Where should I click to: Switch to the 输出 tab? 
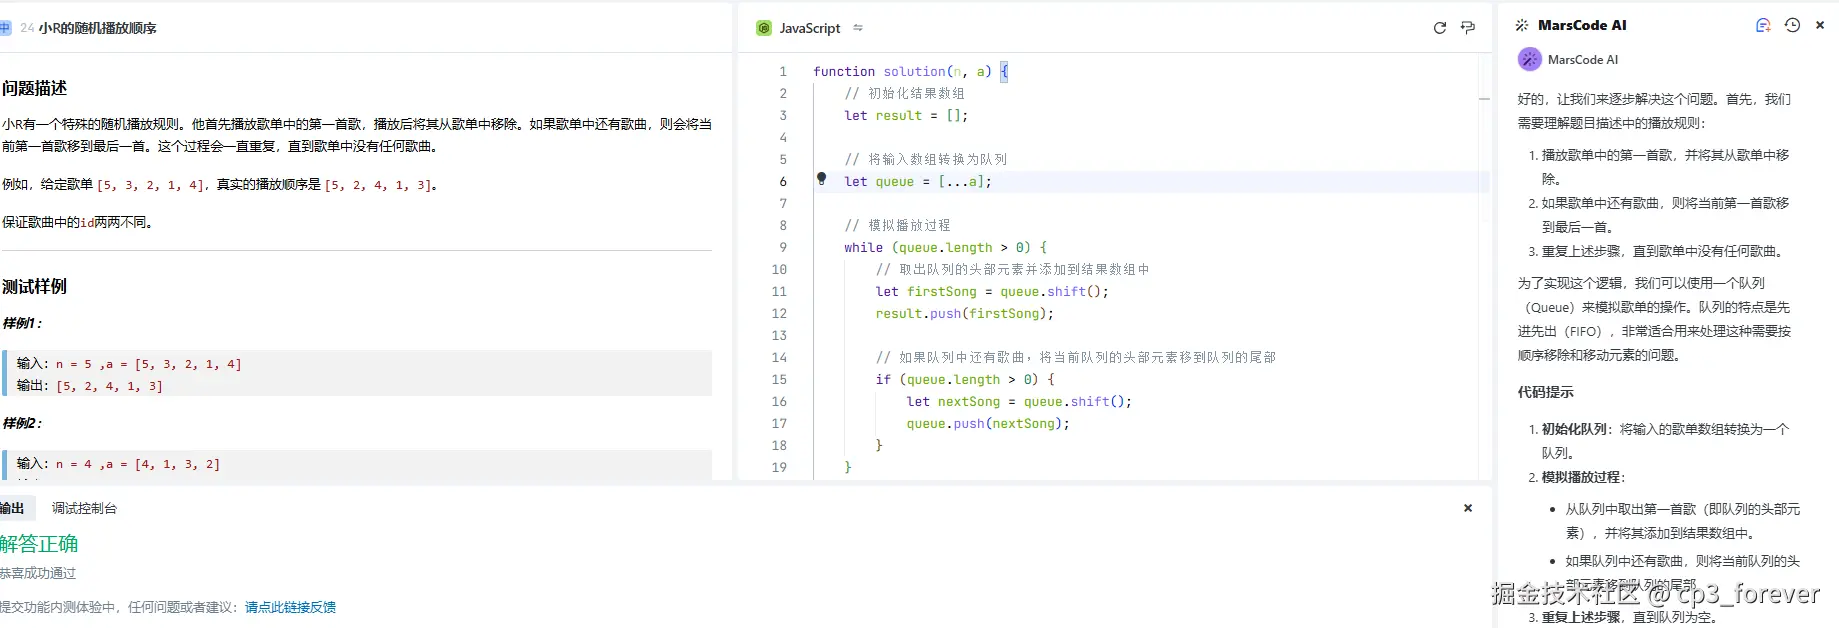[12, 508]
